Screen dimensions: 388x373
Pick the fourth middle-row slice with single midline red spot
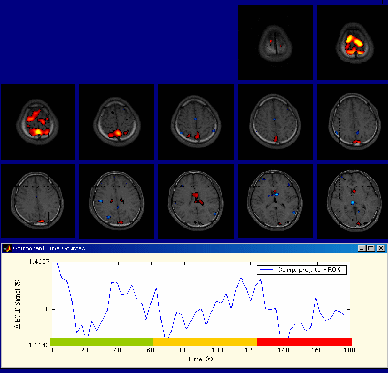(x=275, y=122)
